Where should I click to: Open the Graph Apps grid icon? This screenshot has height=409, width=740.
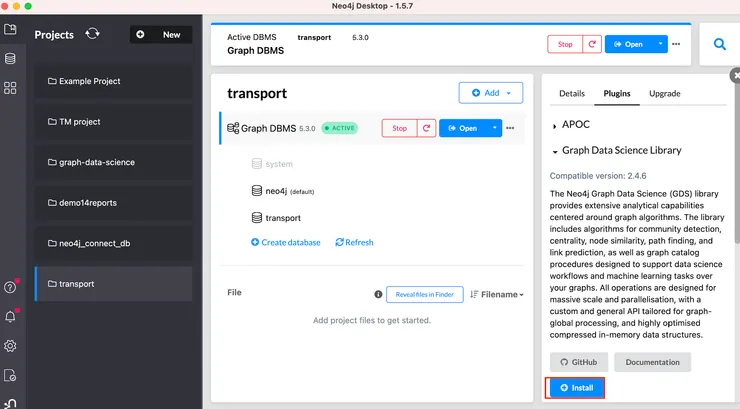pyautogui.click(x=10, y=88)
